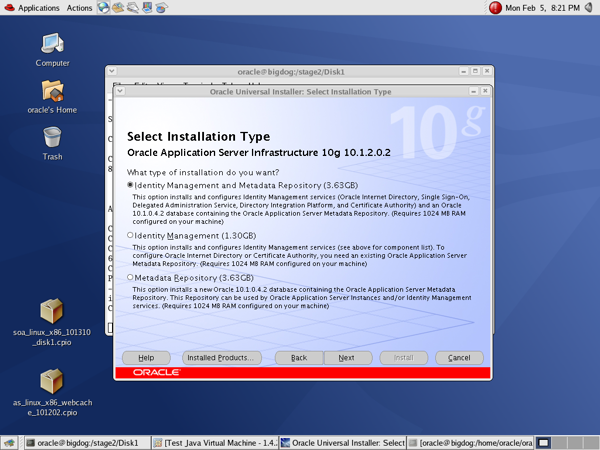The image size is (600, 450).
Task: Close the Oracle Universal Installer window
Action: pos(485,91)
